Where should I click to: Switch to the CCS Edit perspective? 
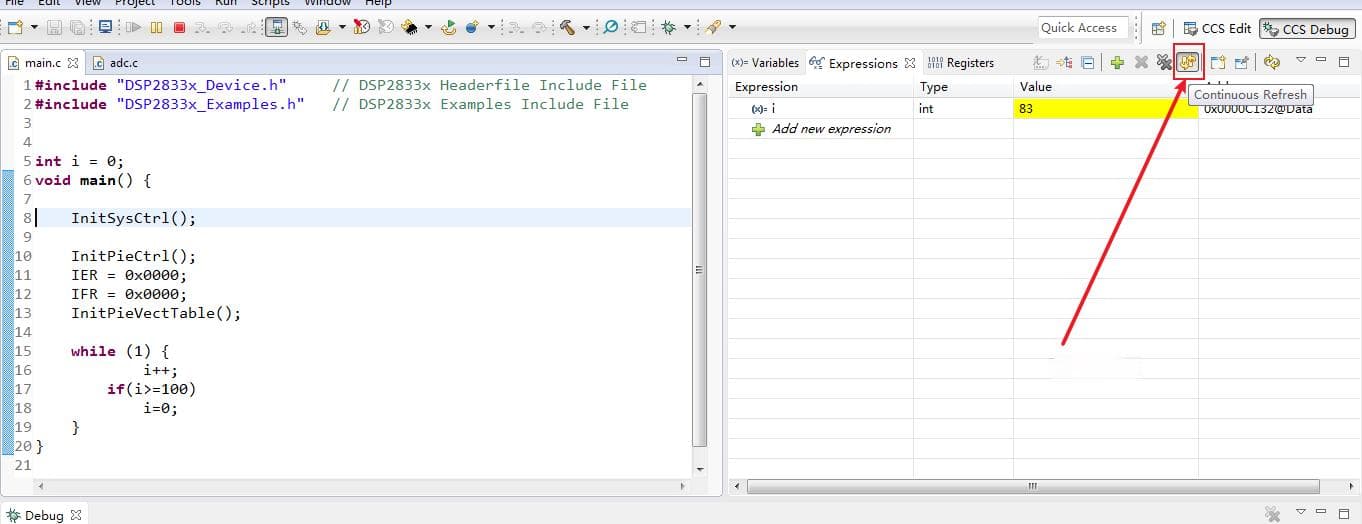pos(1216,29)
